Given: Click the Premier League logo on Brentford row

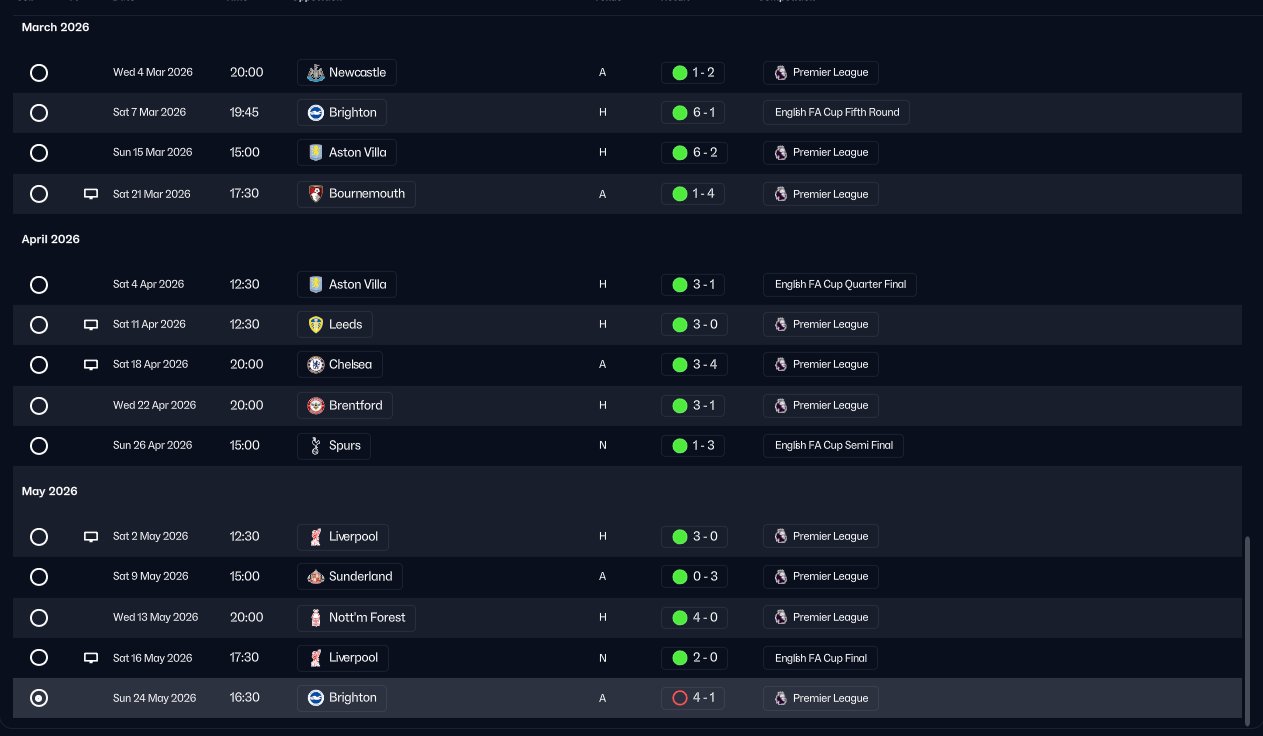Looking at the screenshot, I should 781,406.
